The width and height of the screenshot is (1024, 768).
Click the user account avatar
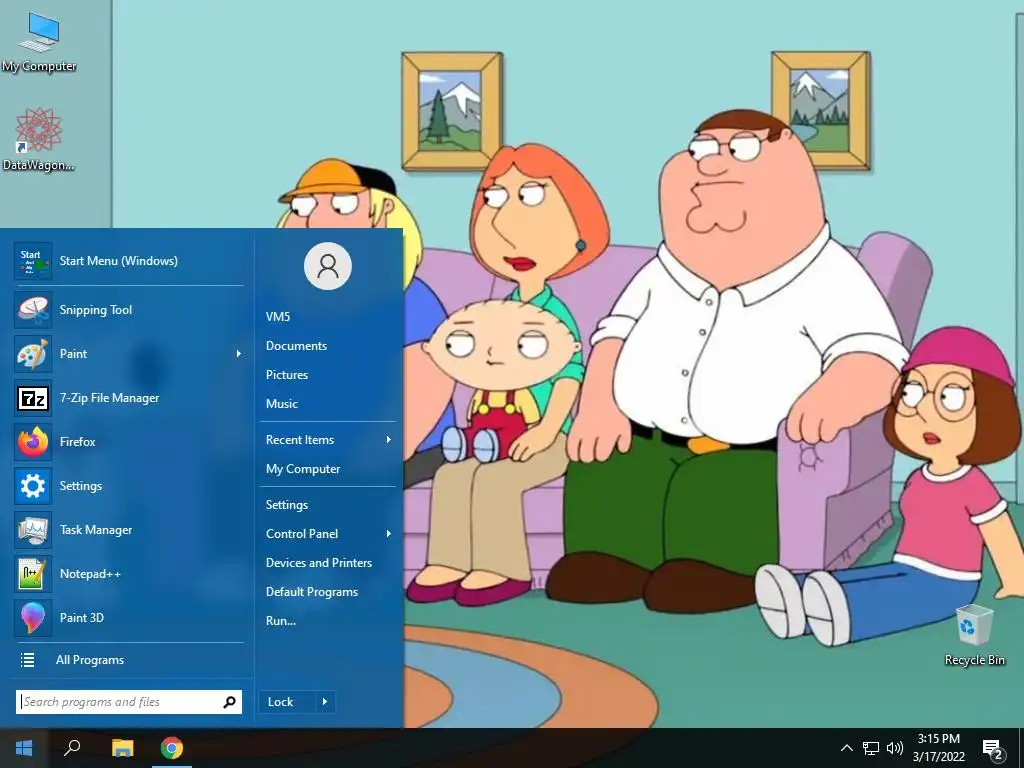coord(328,266)
